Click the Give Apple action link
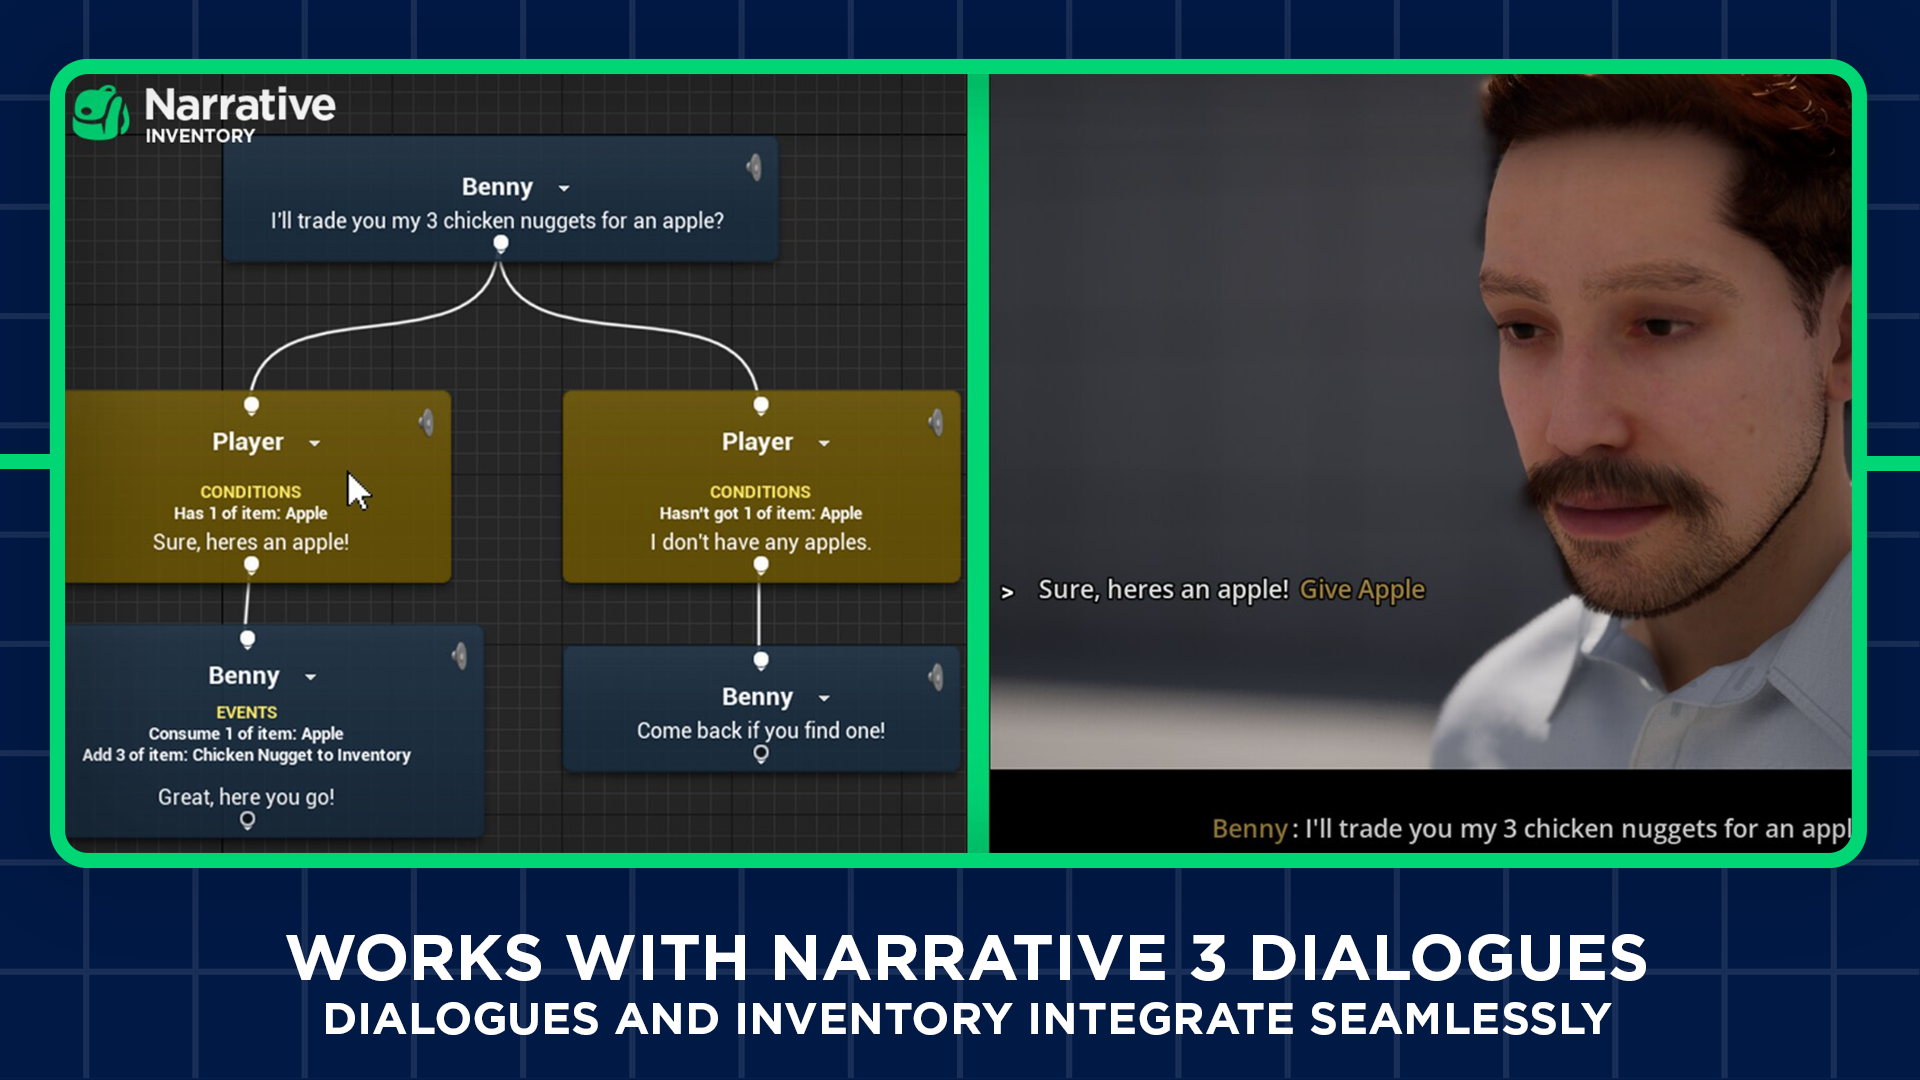Viewport: 1920px width, 1080px height. 1362,589
